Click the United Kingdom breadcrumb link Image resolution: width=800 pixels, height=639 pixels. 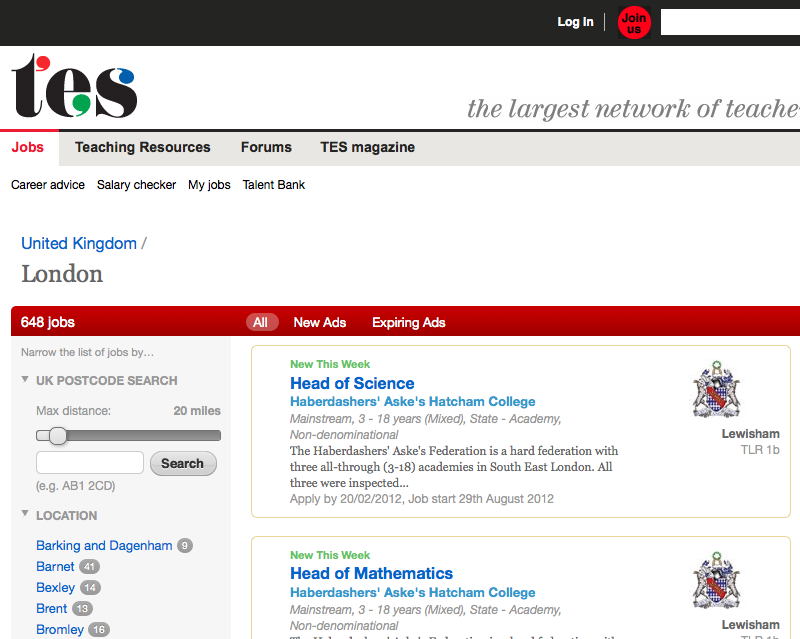tap(79, 243)
